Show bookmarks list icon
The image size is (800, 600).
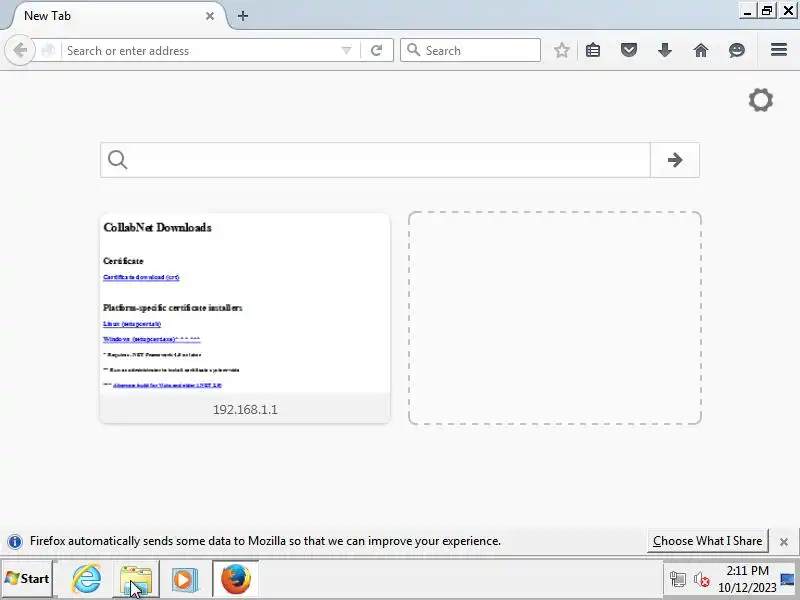coord(593,51)
